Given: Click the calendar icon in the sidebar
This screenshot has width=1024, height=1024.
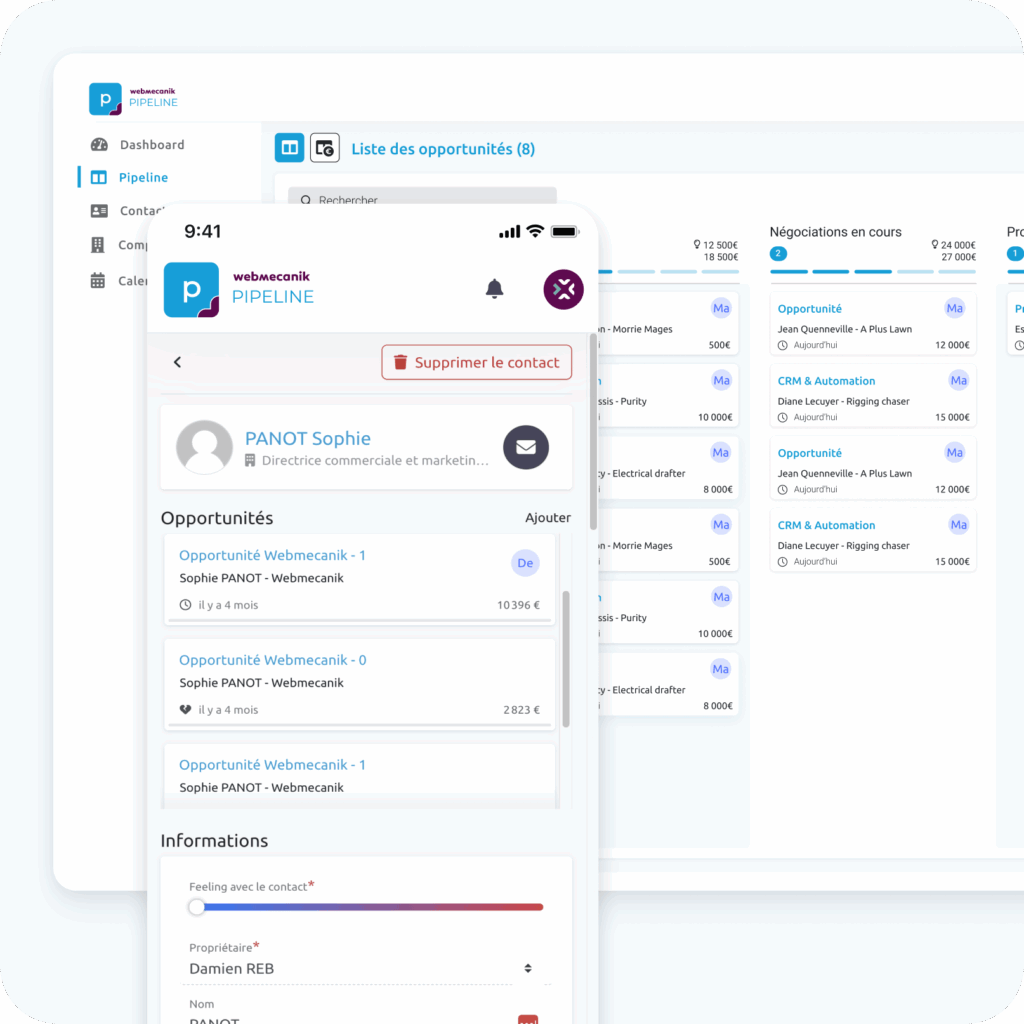Looking at the screenshot, I should (x=98, y=281).
